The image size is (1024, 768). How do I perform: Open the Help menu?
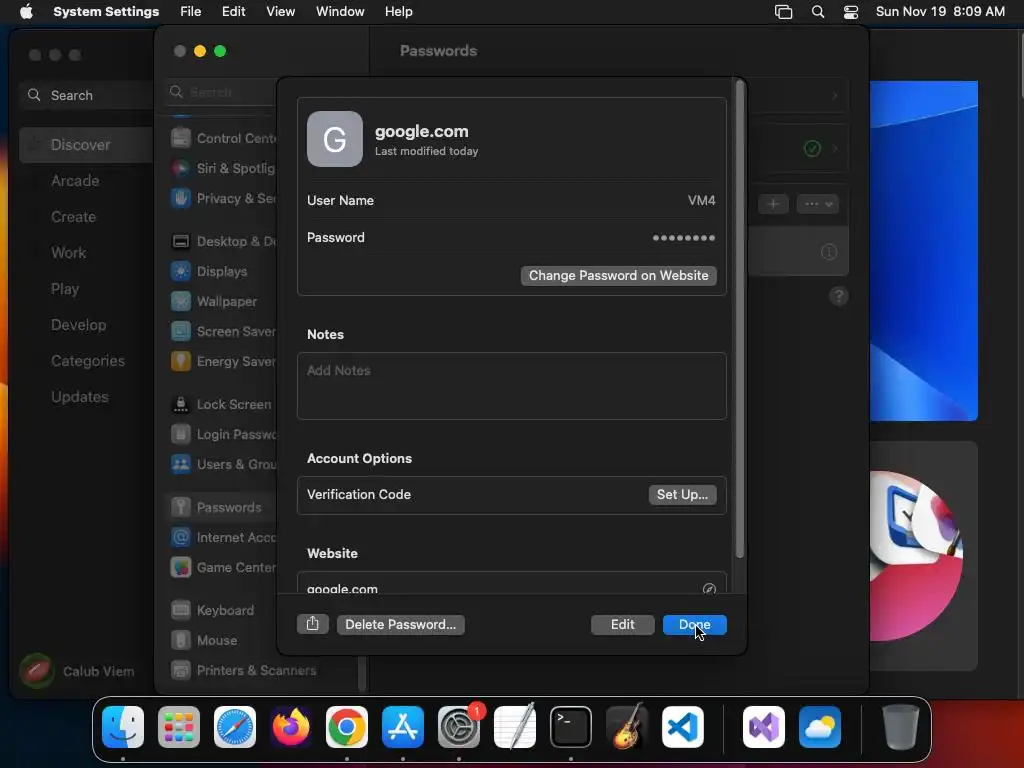point(398,12)
